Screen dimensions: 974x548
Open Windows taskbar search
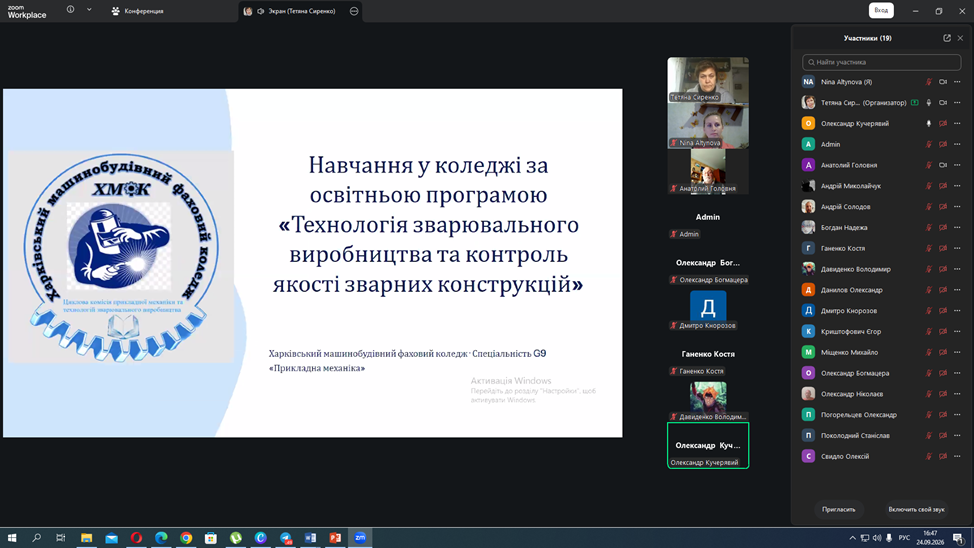(x=37, y=538)
